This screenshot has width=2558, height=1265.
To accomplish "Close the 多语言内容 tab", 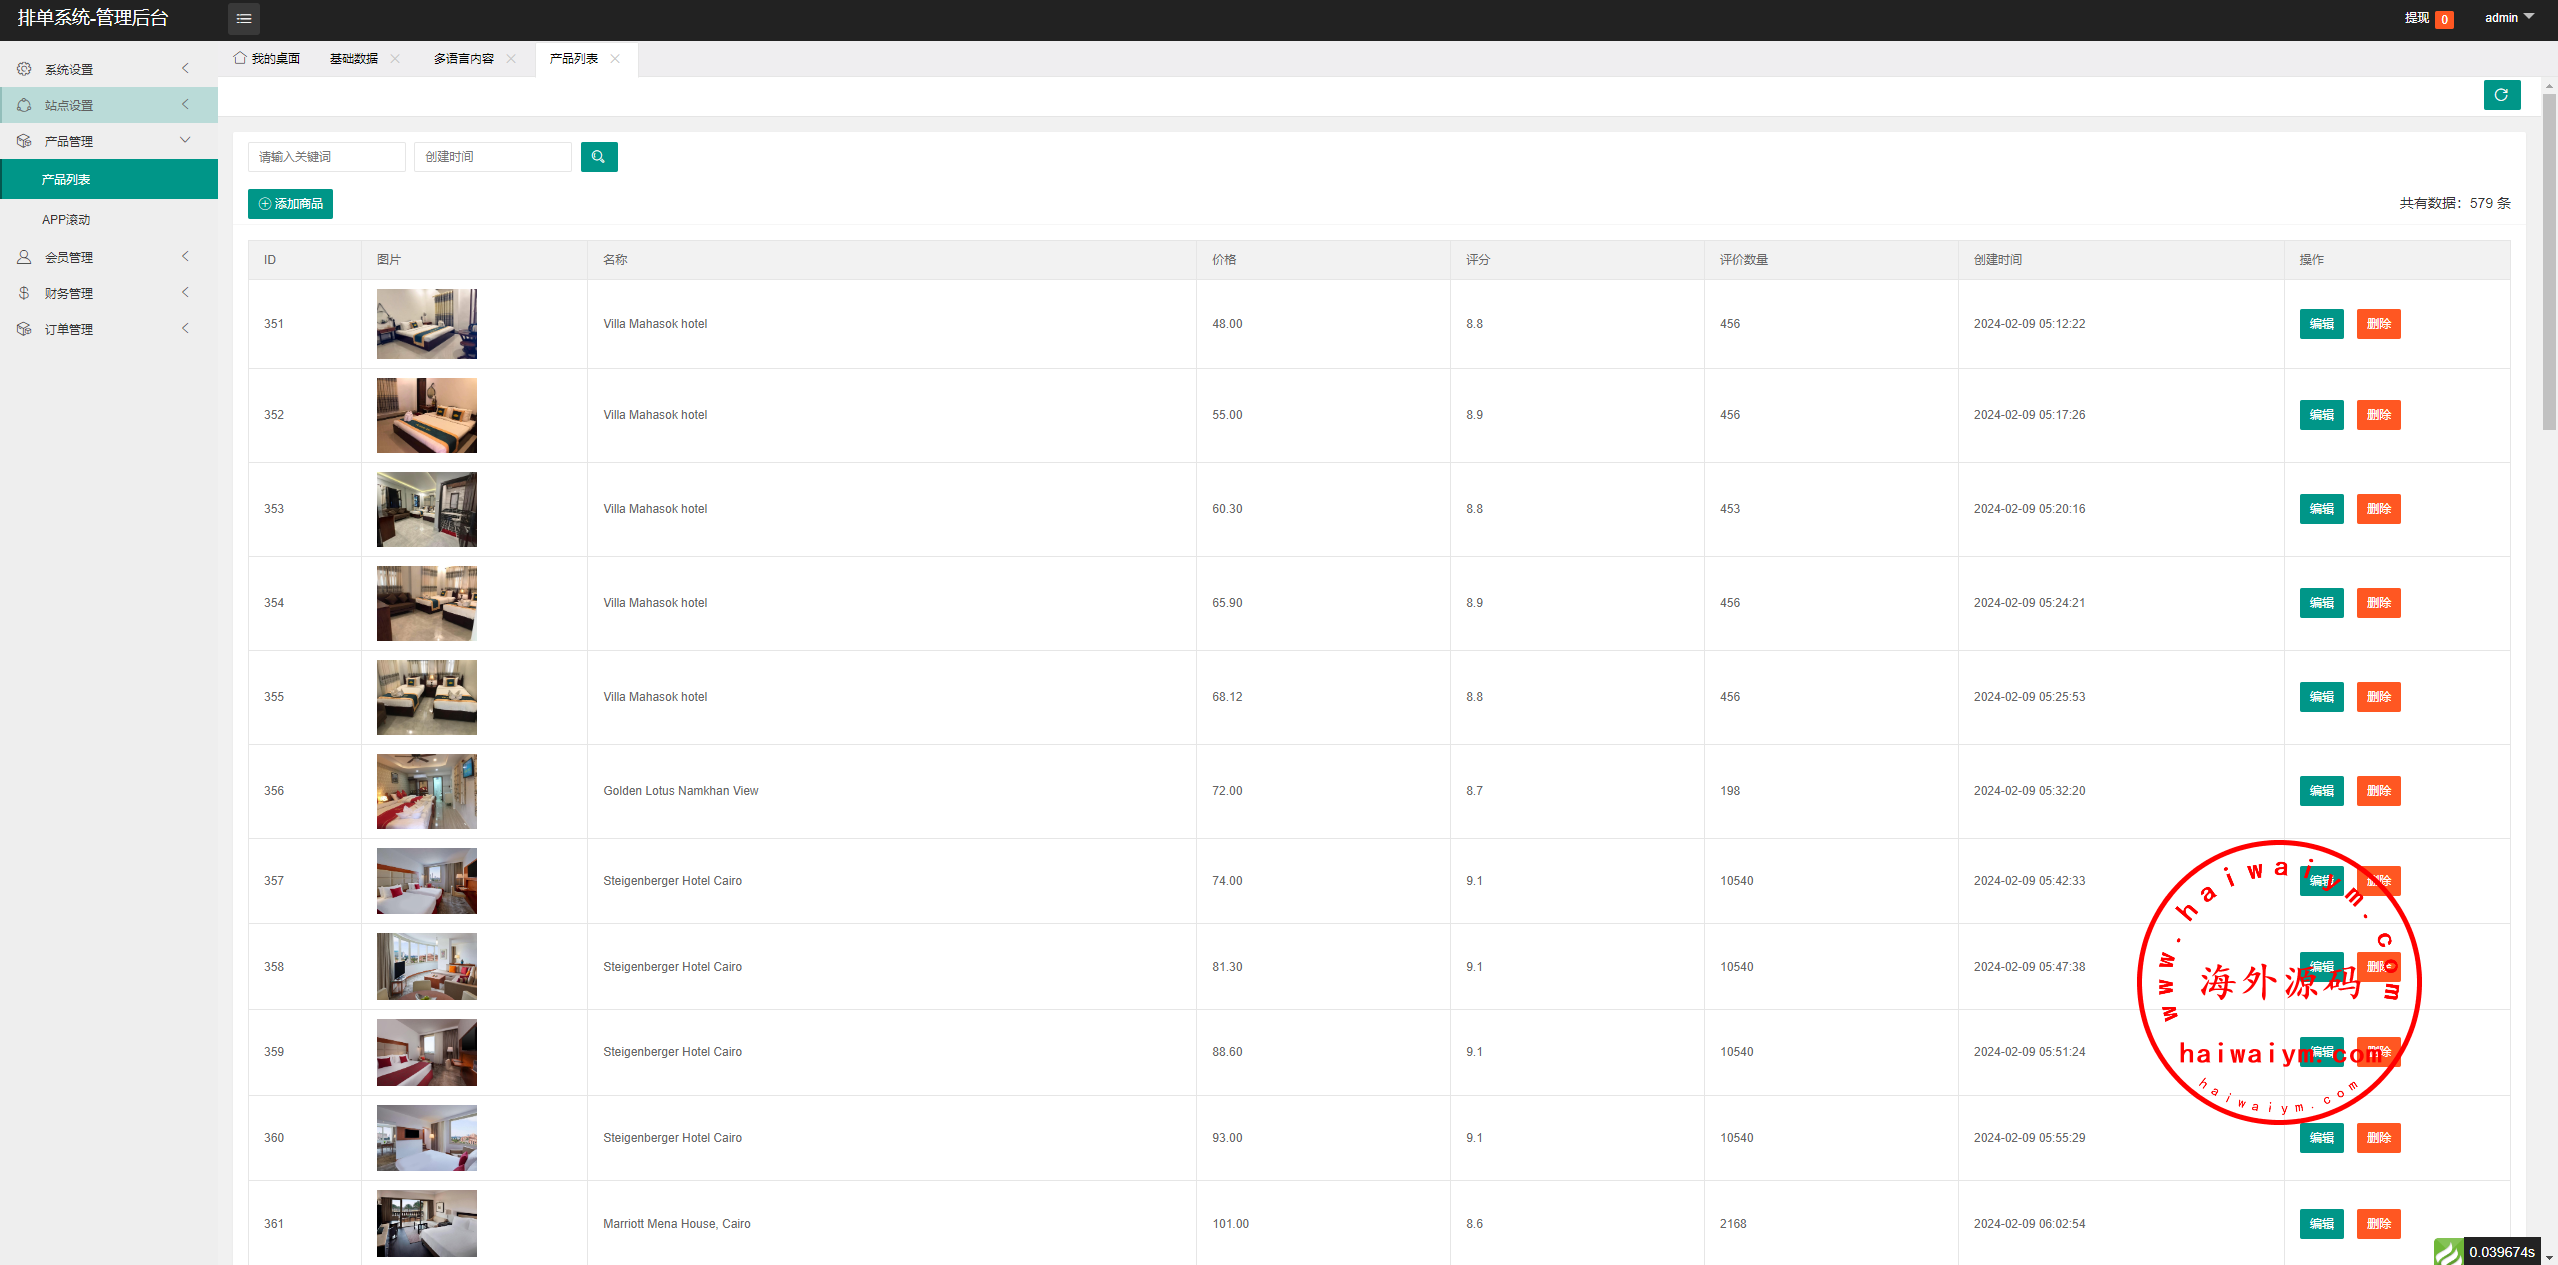I will (x=511, y=59).
